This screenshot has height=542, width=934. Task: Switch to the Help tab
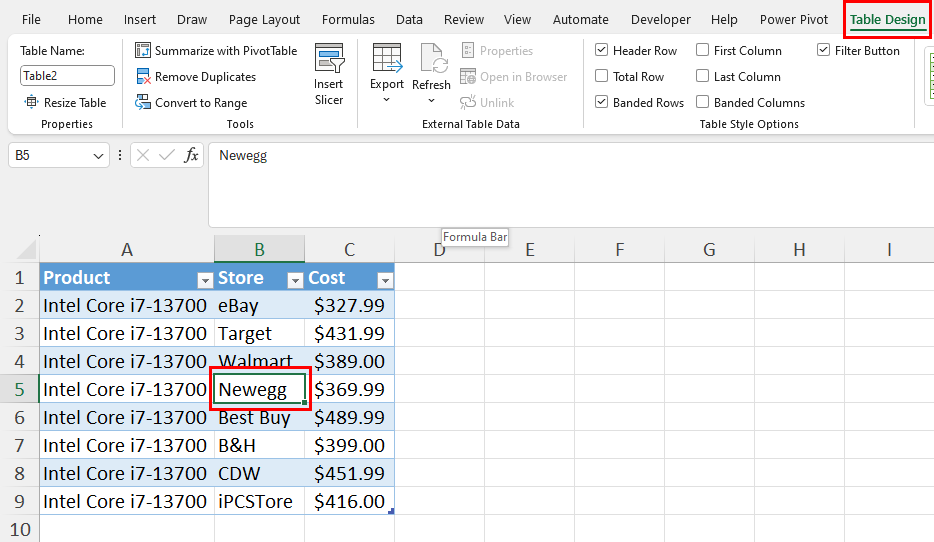tap(724, 20)
